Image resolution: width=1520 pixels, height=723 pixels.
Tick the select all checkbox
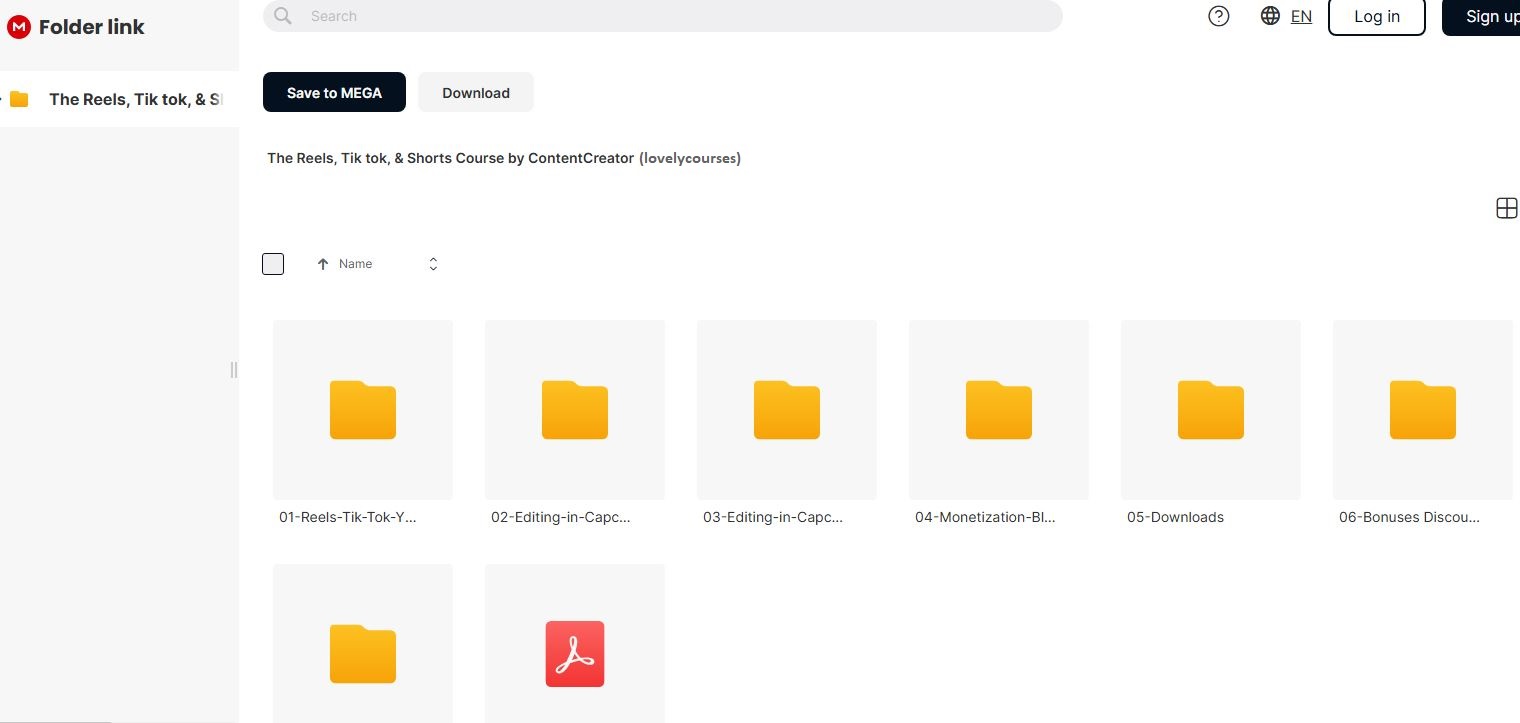point(273,264)
